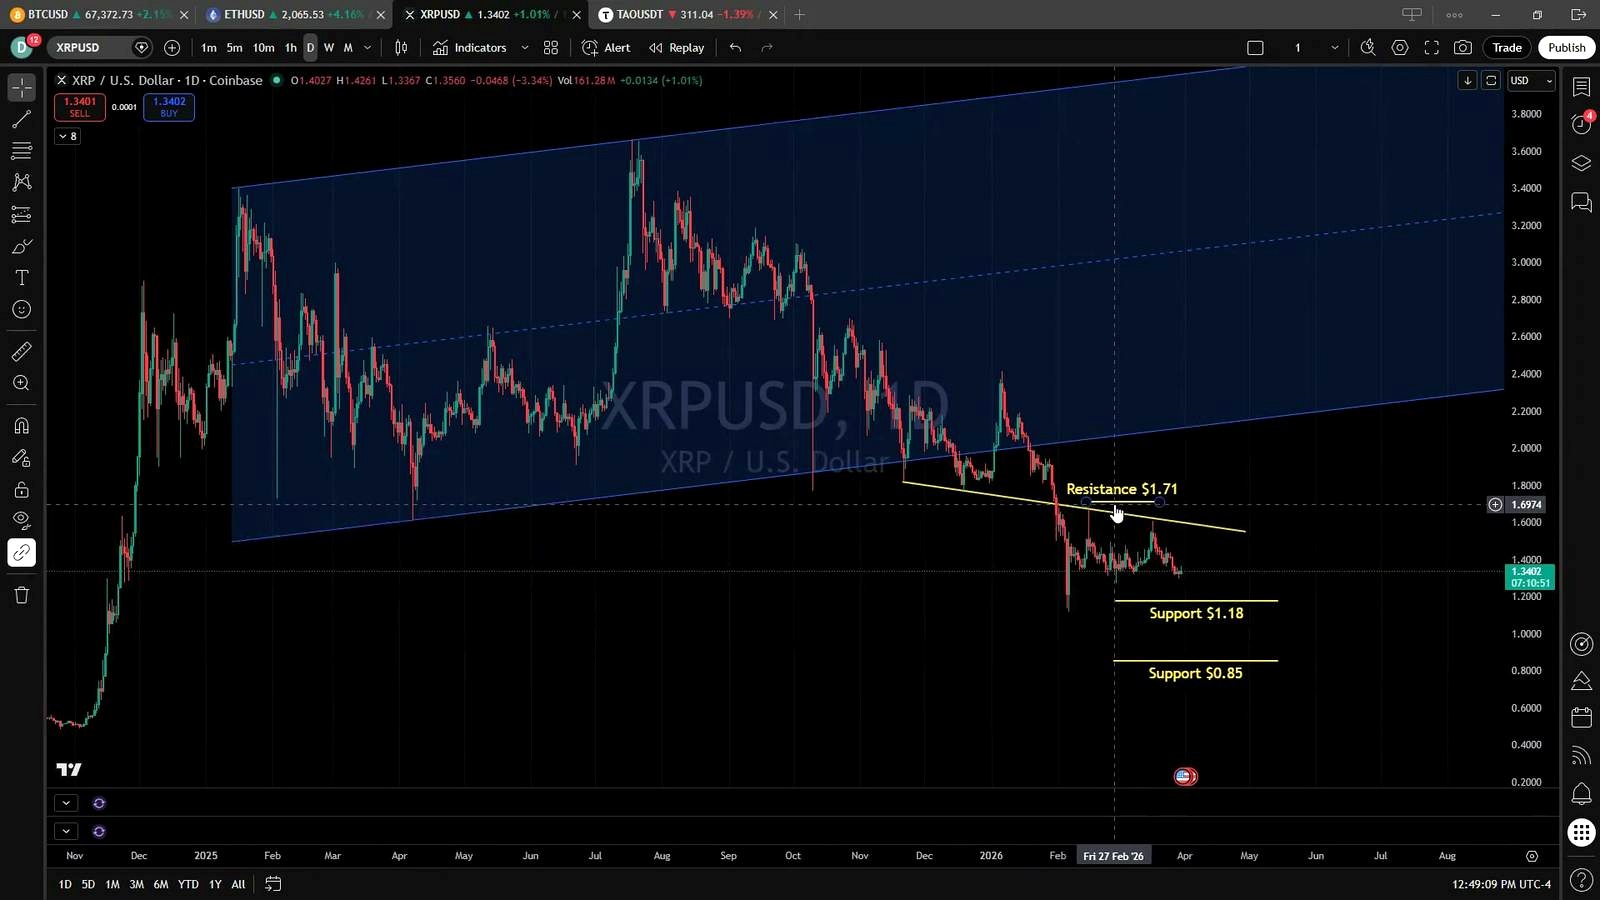The width and height of the screenshot is (1600, 900).
Task: Open the Trade panel
Action: (x=1507, y=47)
